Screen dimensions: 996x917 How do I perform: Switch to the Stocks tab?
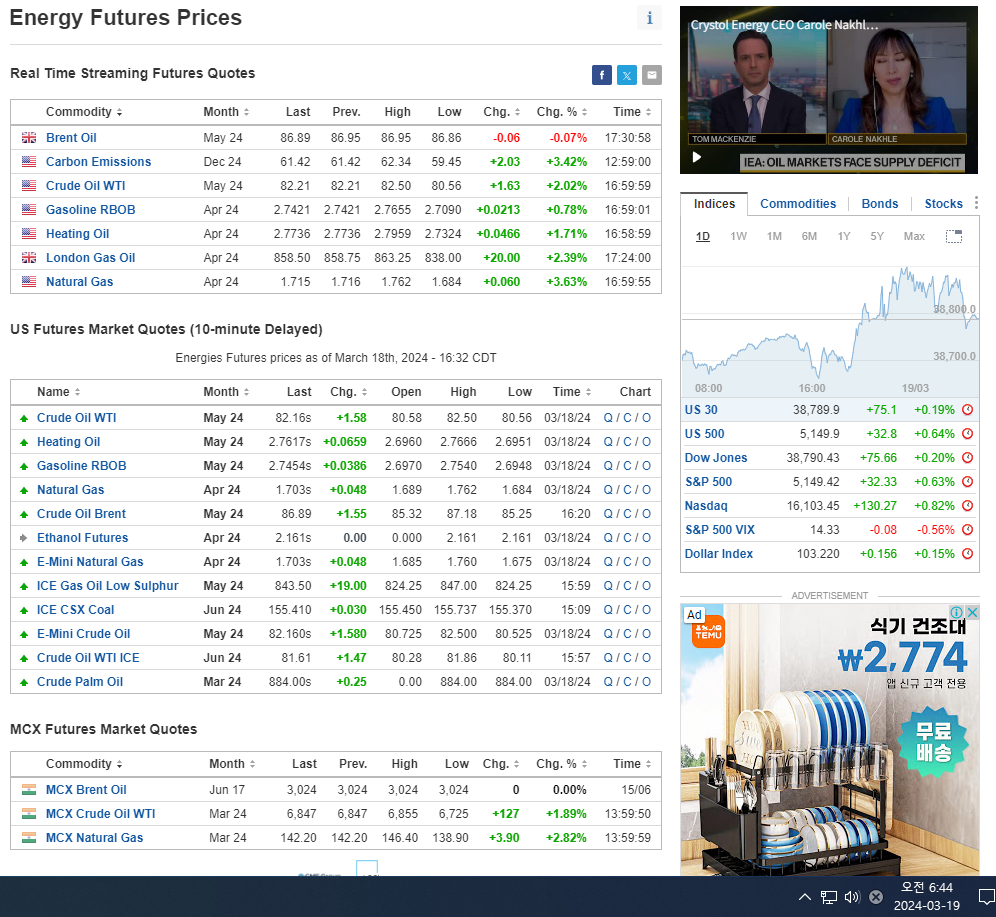point(943,204)
